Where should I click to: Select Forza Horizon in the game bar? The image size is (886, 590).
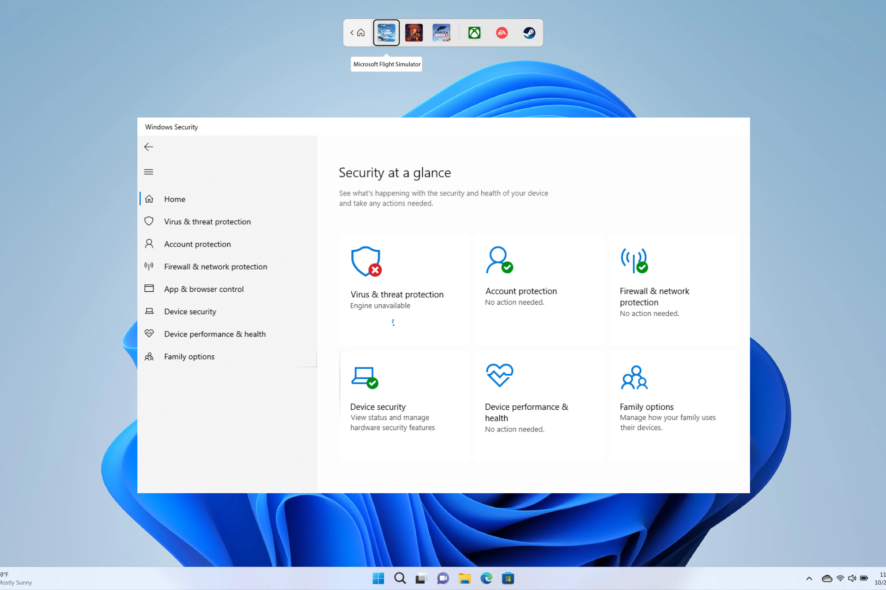tap(440, 32)
